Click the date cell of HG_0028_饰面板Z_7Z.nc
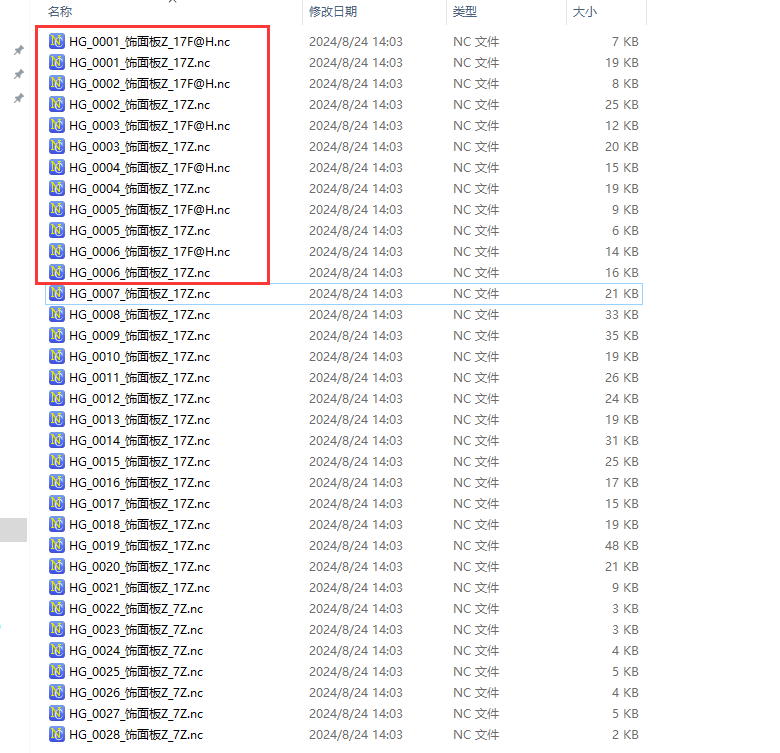 click(356, 735)
